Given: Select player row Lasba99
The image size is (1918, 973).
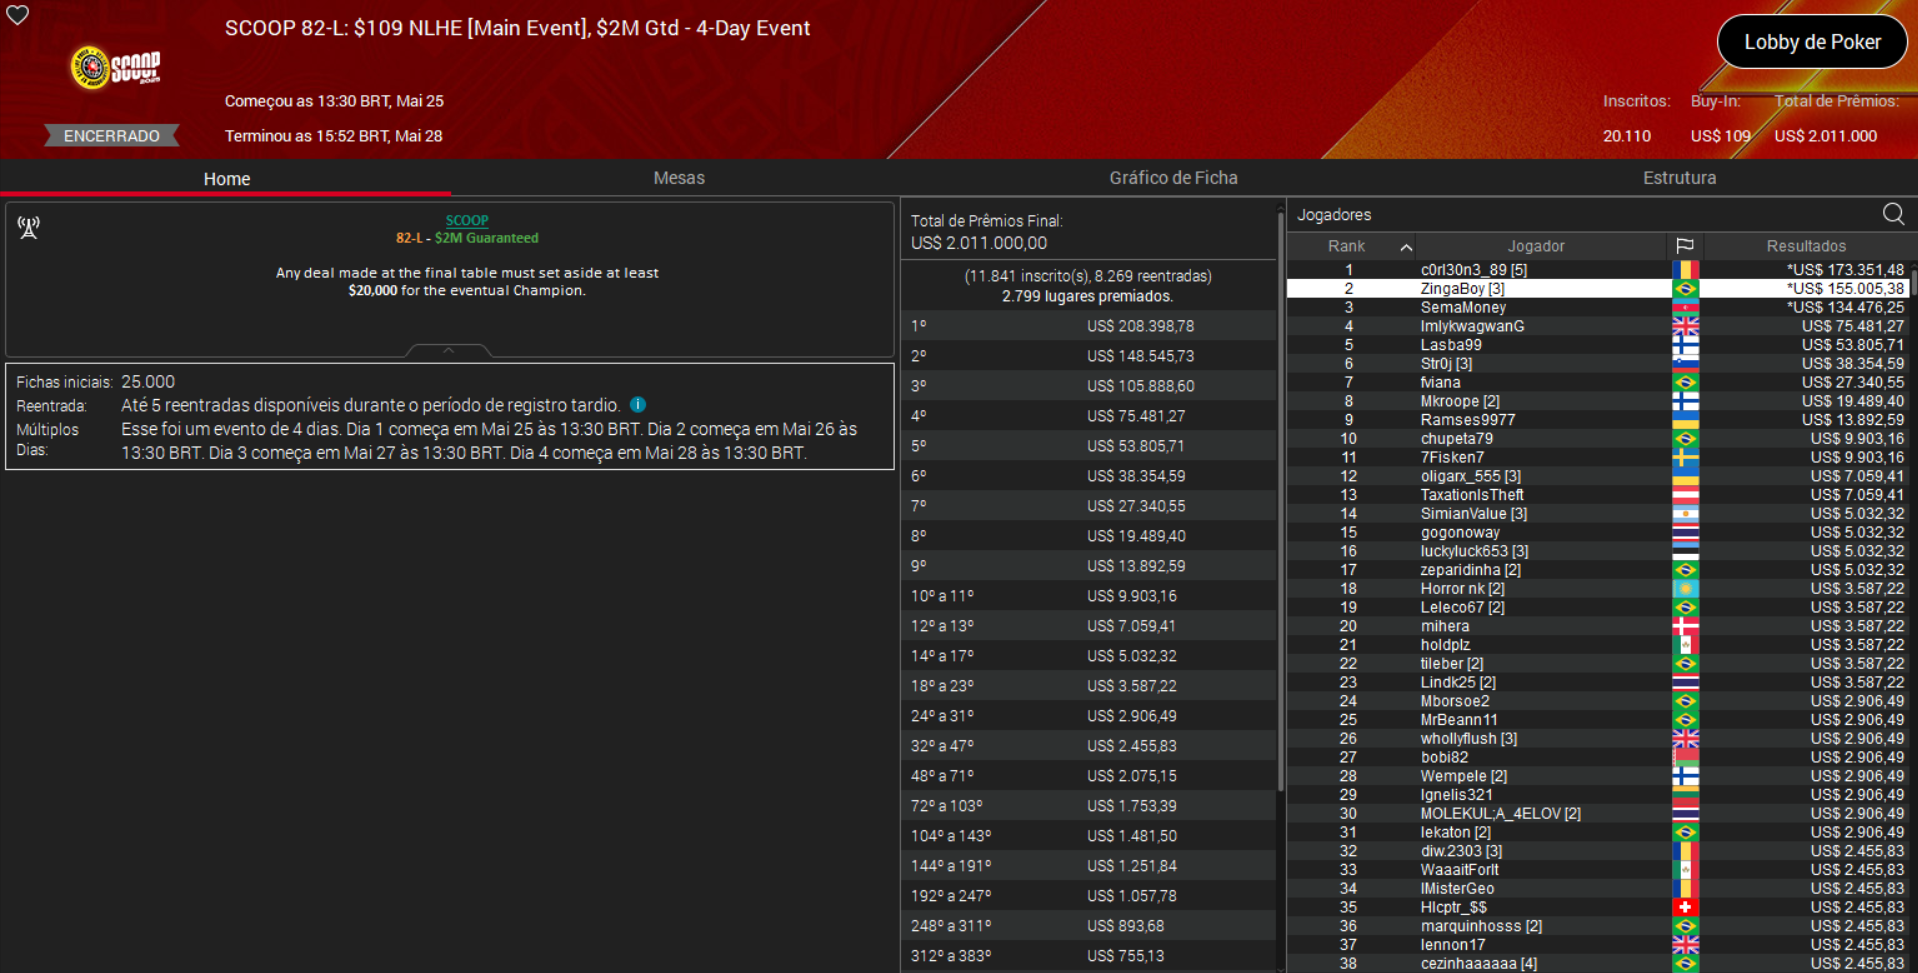Looking at the screenshot, I should pos(1598,345).
